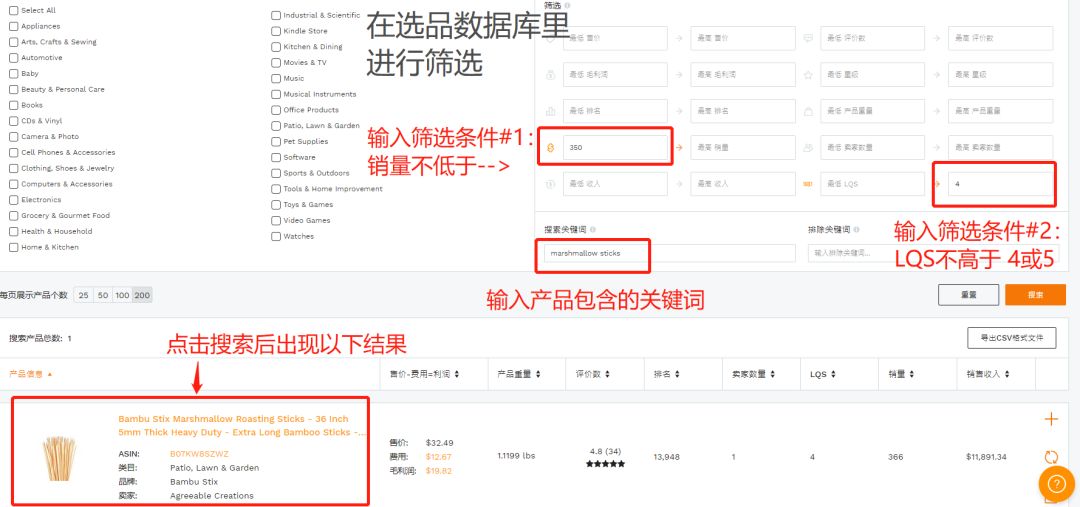Enable the Patio, Lawn & Garden category
Image resolution: width=1080 pixels, height=507 pixels.
click(276, 126)
